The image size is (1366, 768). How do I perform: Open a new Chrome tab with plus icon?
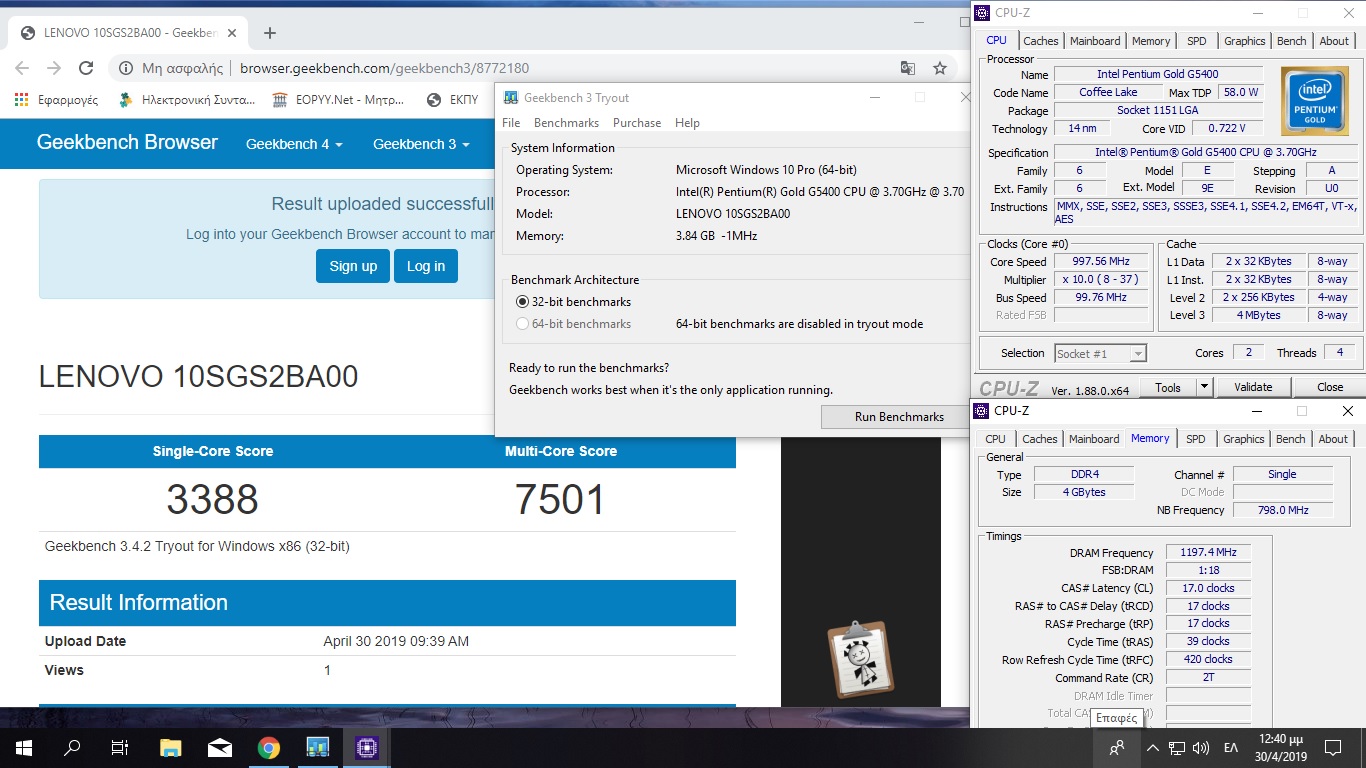[x=270, y=33]
